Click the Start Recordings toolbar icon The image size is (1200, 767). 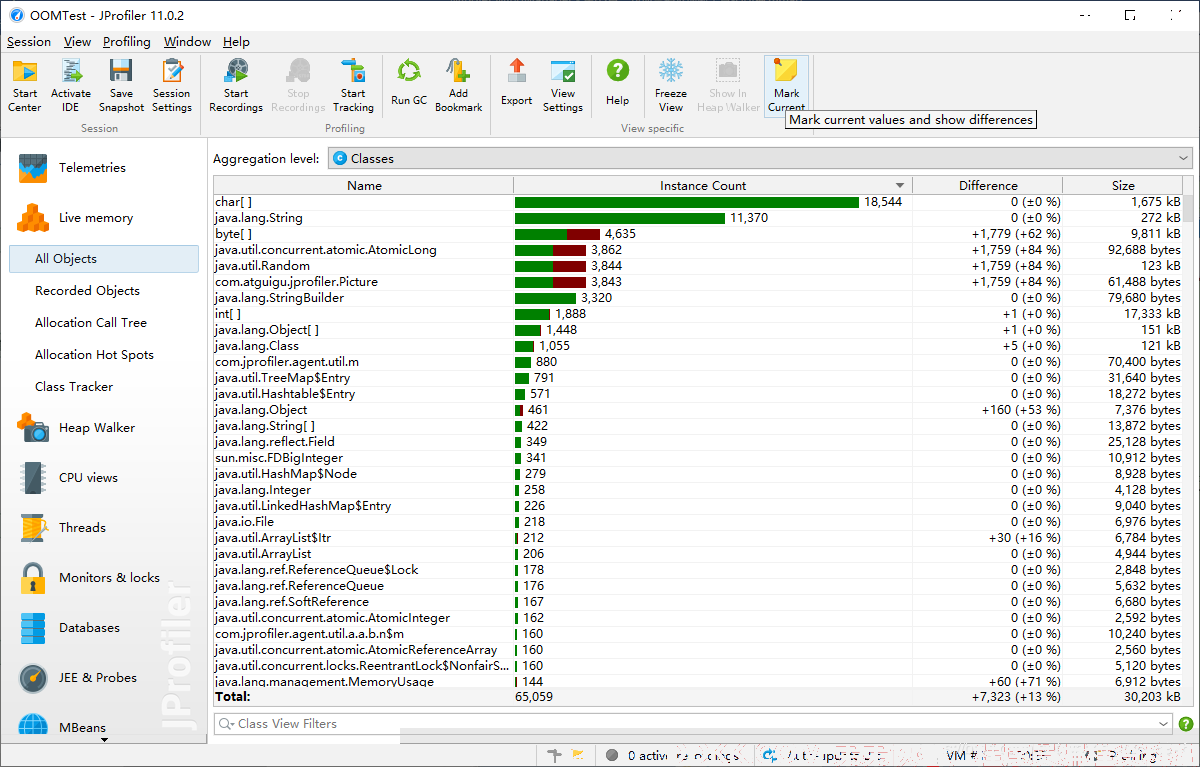click(236, 85)
